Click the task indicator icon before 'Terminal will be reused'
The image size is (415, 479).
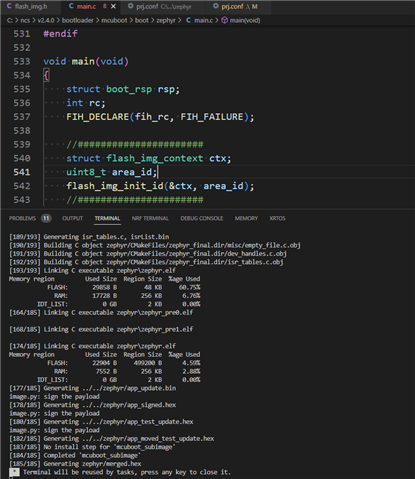tap(14, 472)
